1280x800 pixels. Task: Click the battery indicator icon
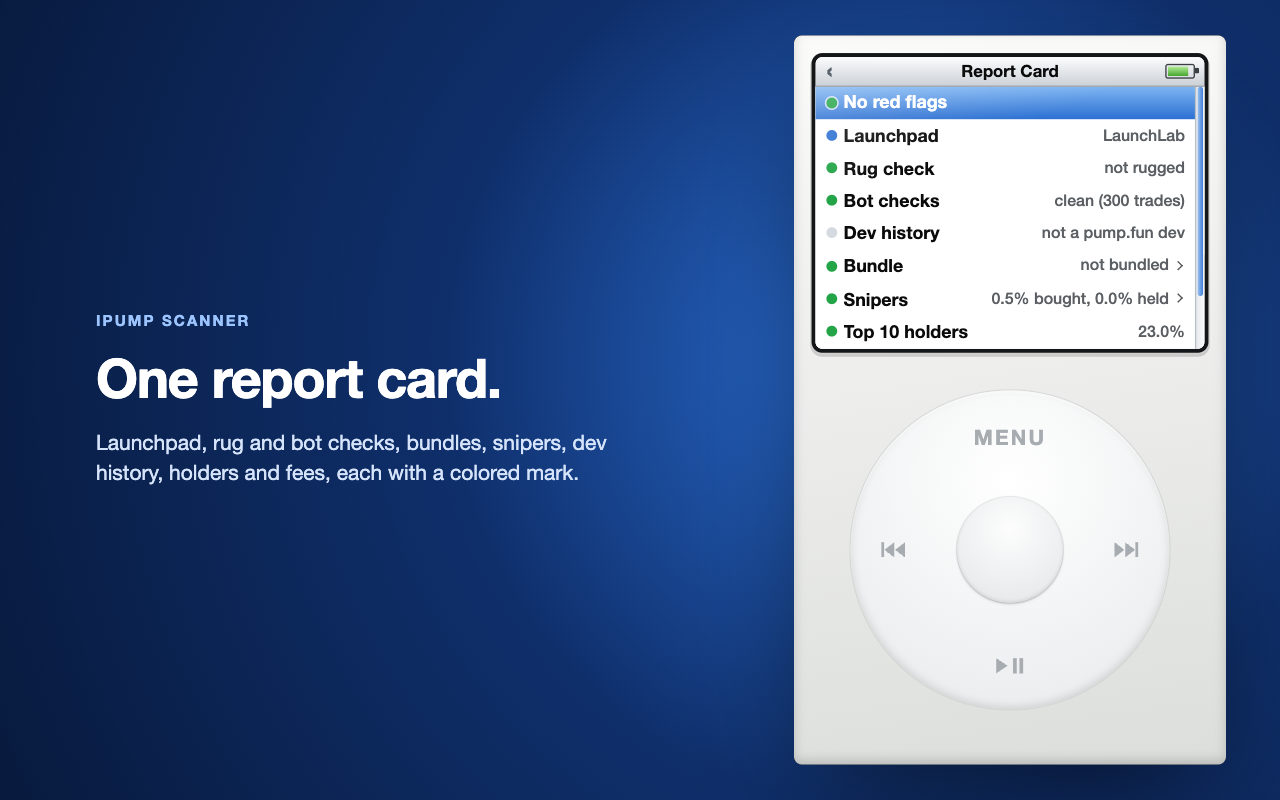point(1182,72)
